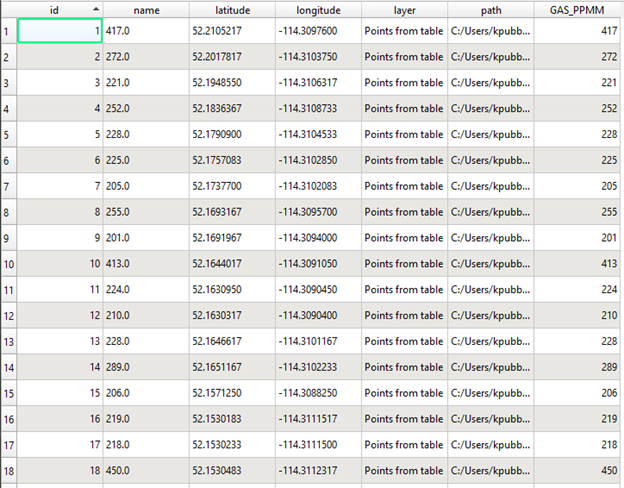The width and height of the screenshot is (624, 488).
Task: Click latitude cell 52.1530483
Action: tap(232, 470)
